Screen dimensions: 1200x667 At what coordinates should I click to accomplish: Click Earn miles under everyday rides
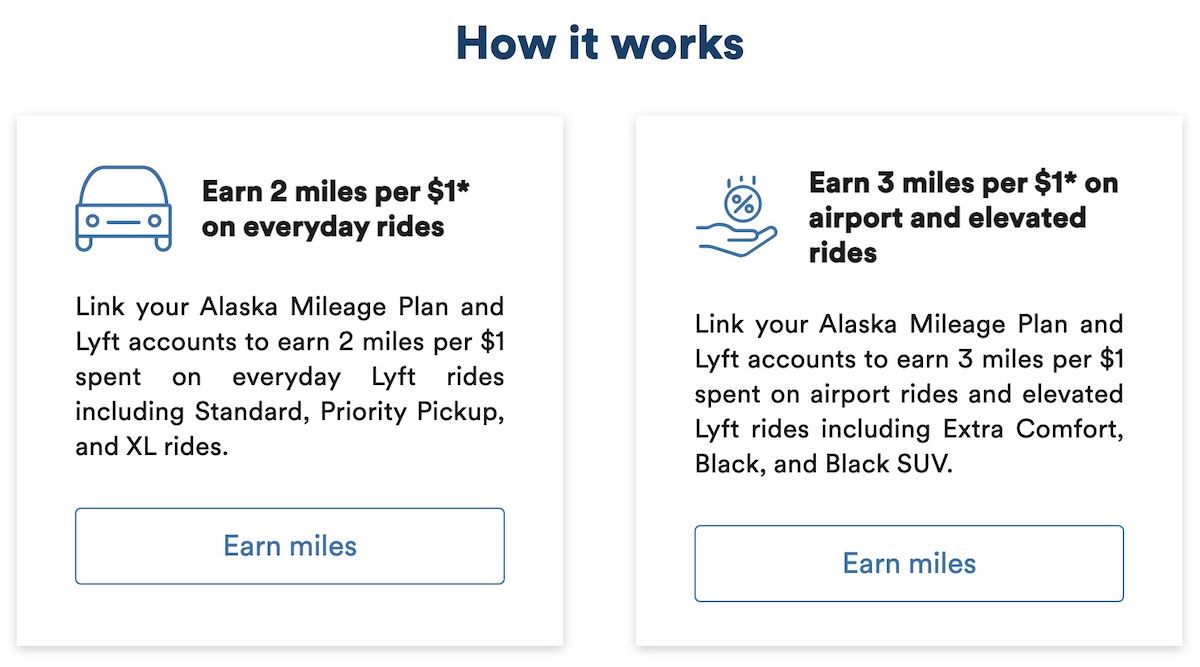tap(290, 546)
